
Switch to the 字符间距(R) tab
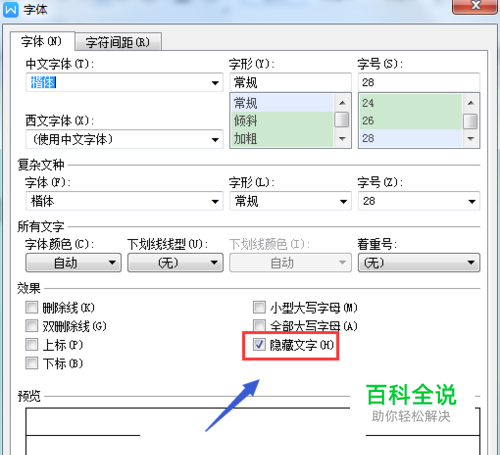118,42
